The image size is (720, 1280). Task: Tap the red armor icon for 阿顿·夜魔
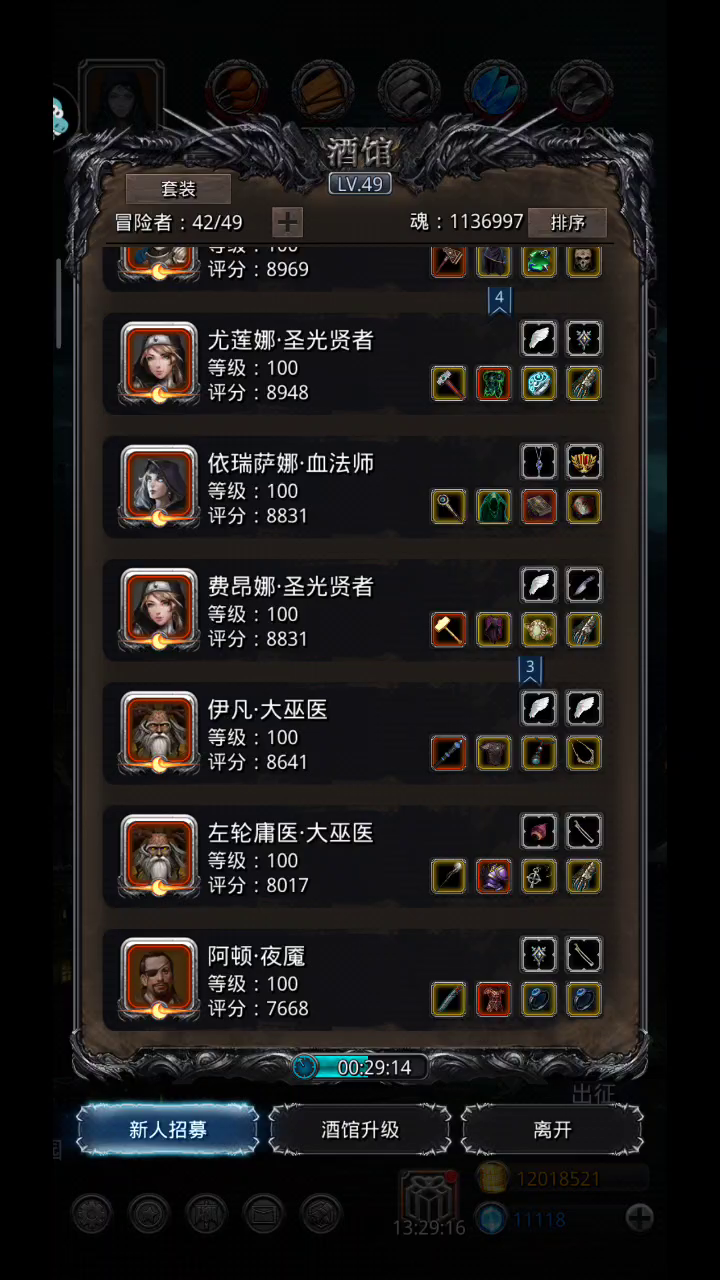point(493,999)
